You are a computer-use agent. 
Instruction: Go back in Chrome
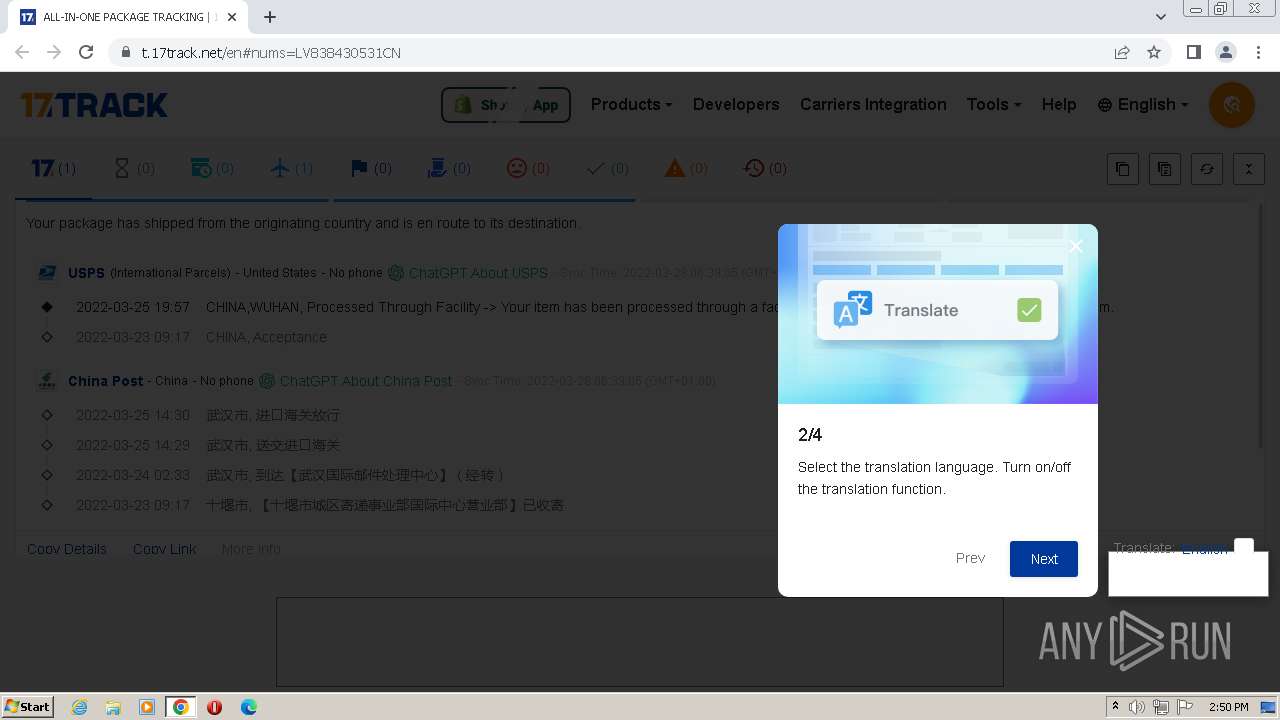(x=22, y=52)
